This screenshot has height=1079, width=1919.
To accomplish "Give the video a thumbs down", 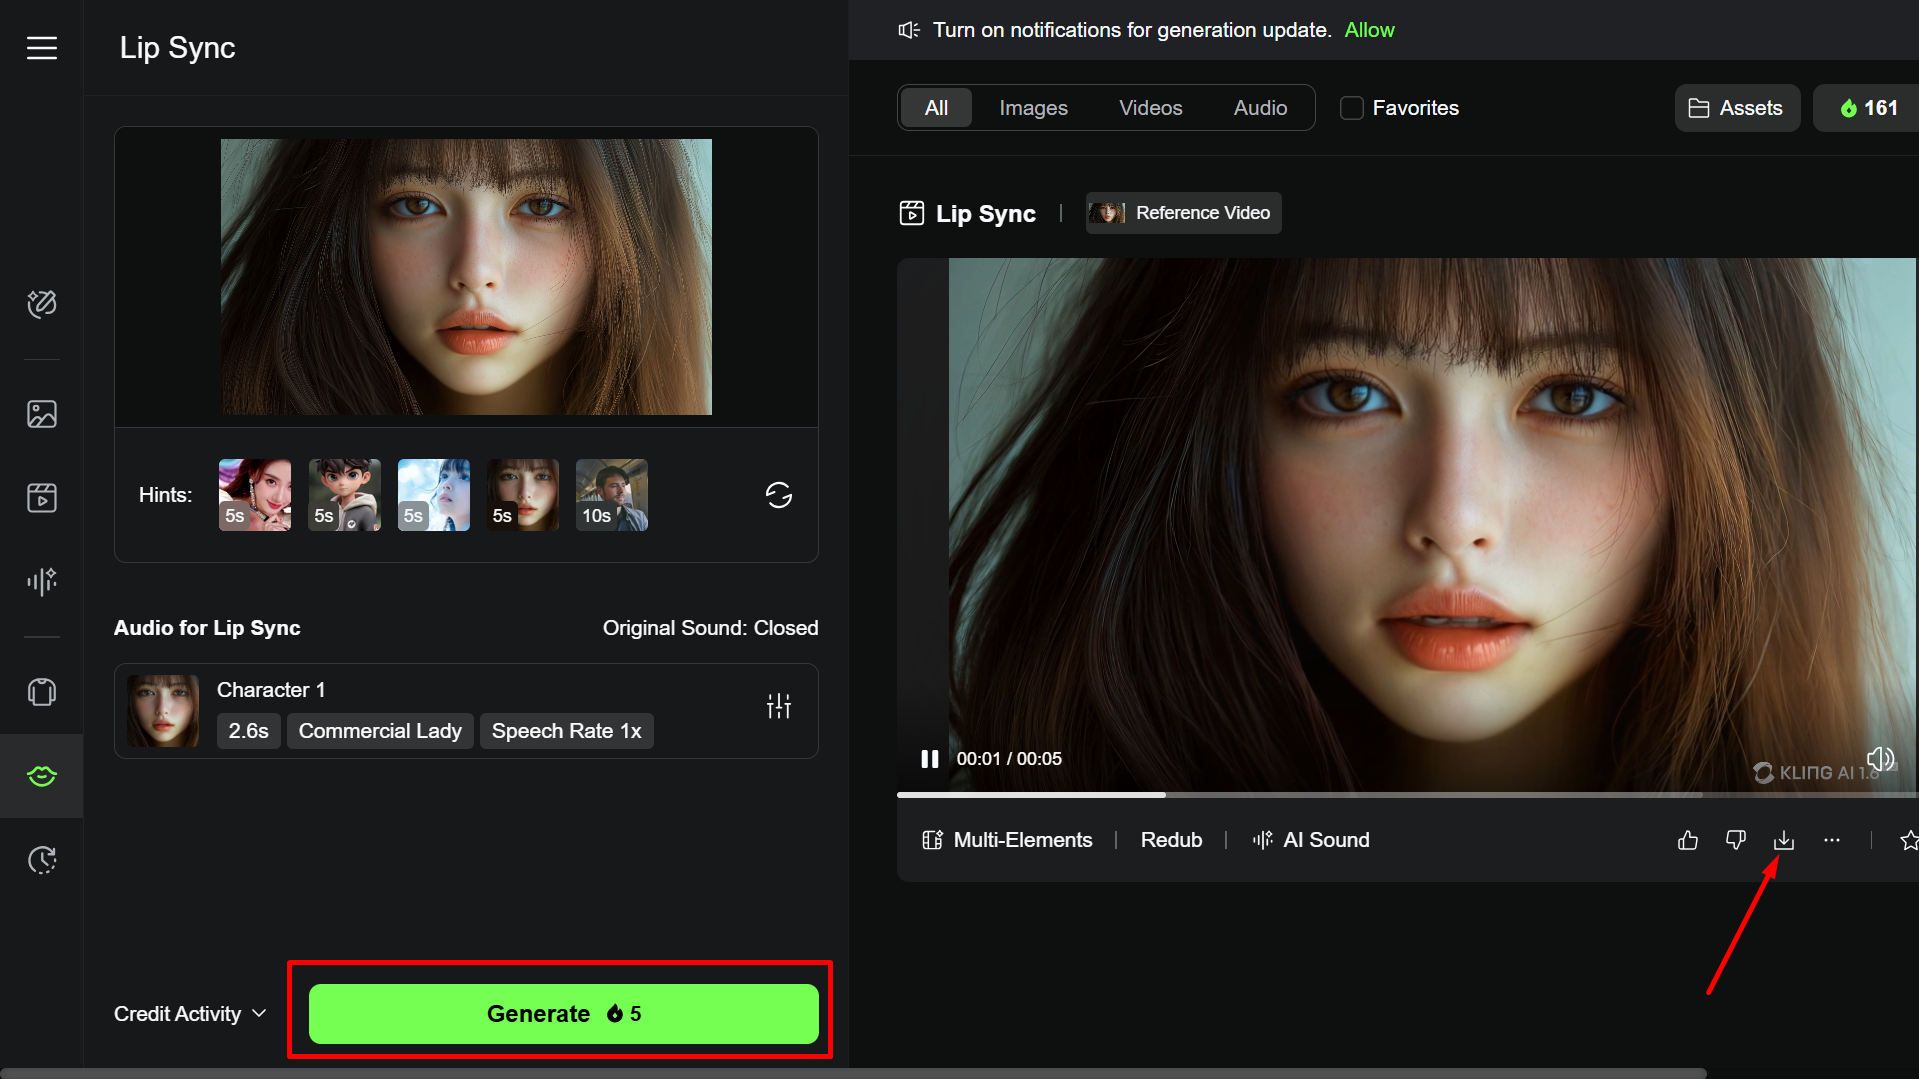I will [x=1736, y=840].
